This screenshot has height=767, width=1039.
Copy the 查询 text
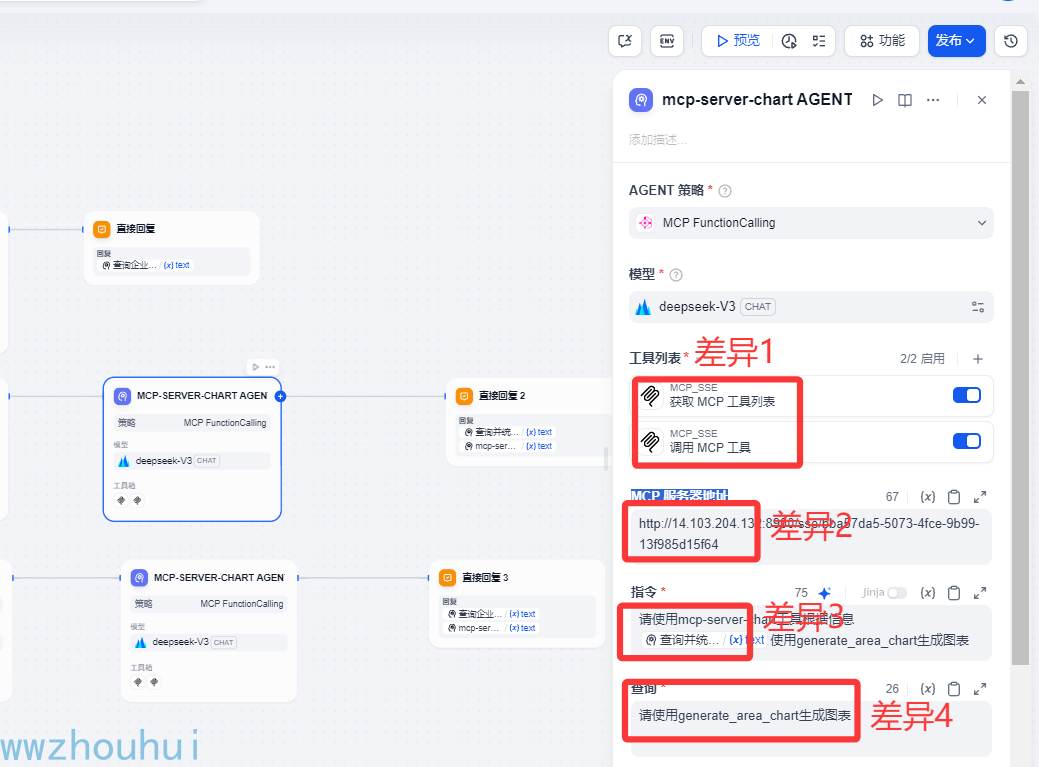(954, 689)
